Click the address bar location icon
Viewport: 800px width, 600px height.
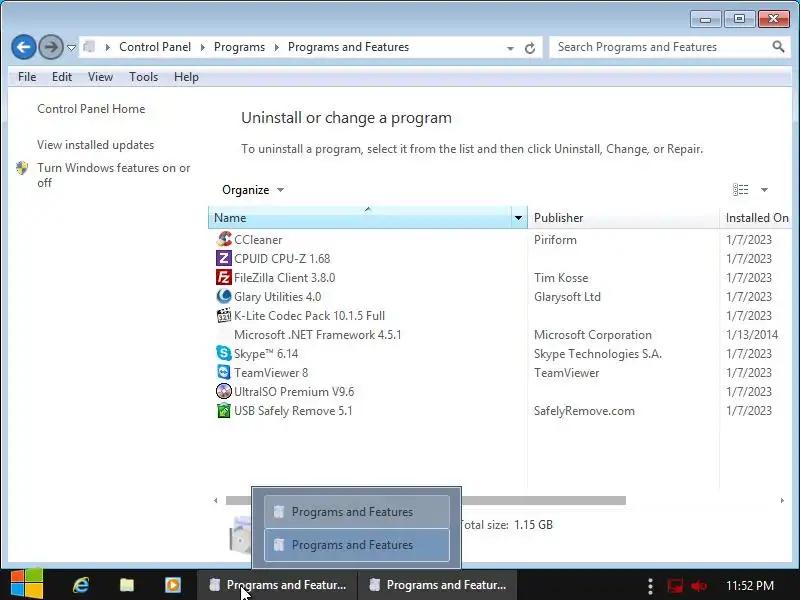(x=89, y=47)
